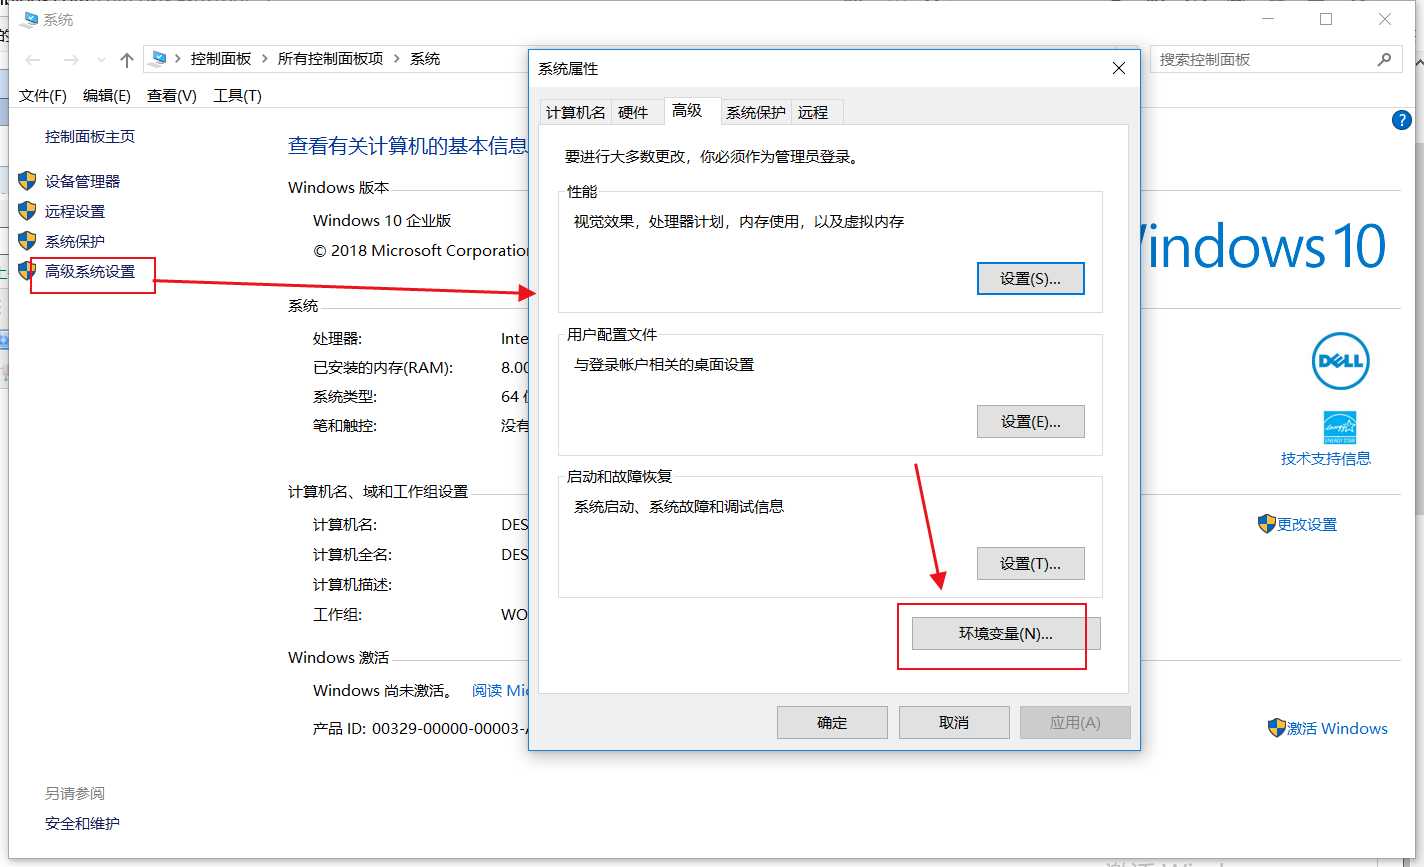Click the shield icon beside 激活 Windows

pos(1276,728)
